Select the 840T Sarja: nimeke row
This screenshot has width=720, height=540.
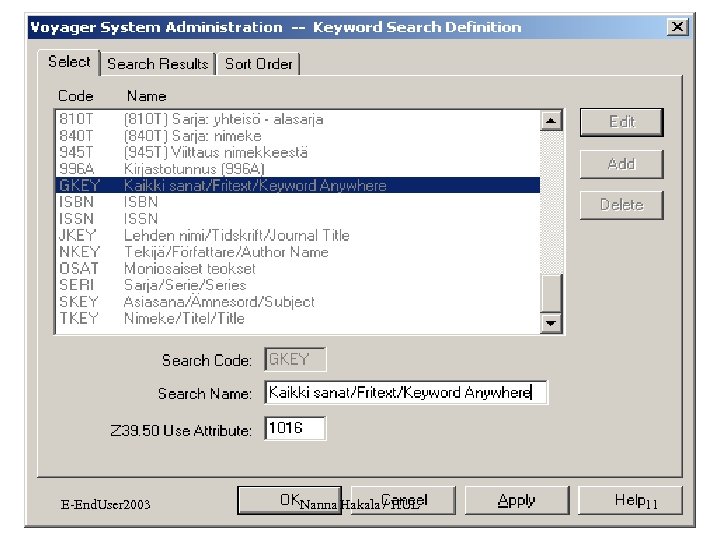coord(298,136)
